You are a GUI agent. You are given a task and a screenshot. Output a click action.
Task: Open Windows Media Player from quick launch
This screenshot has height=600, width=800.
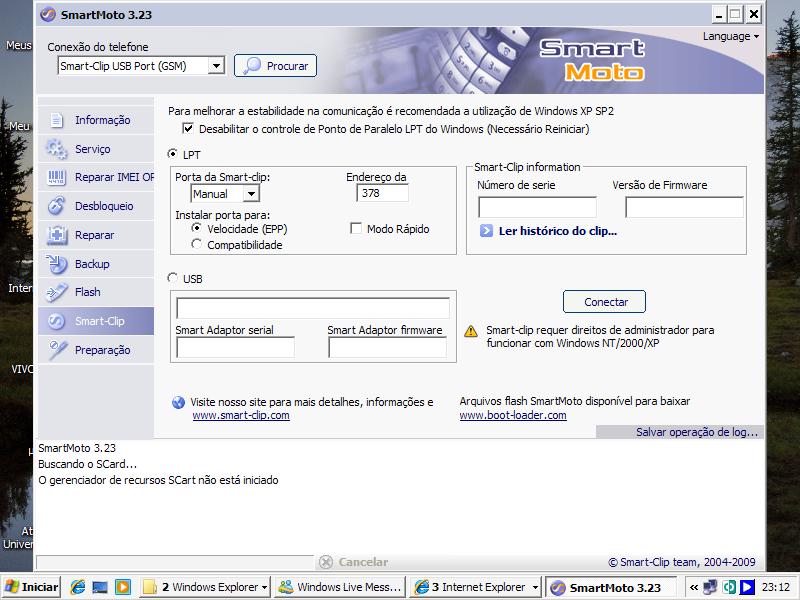122,587
